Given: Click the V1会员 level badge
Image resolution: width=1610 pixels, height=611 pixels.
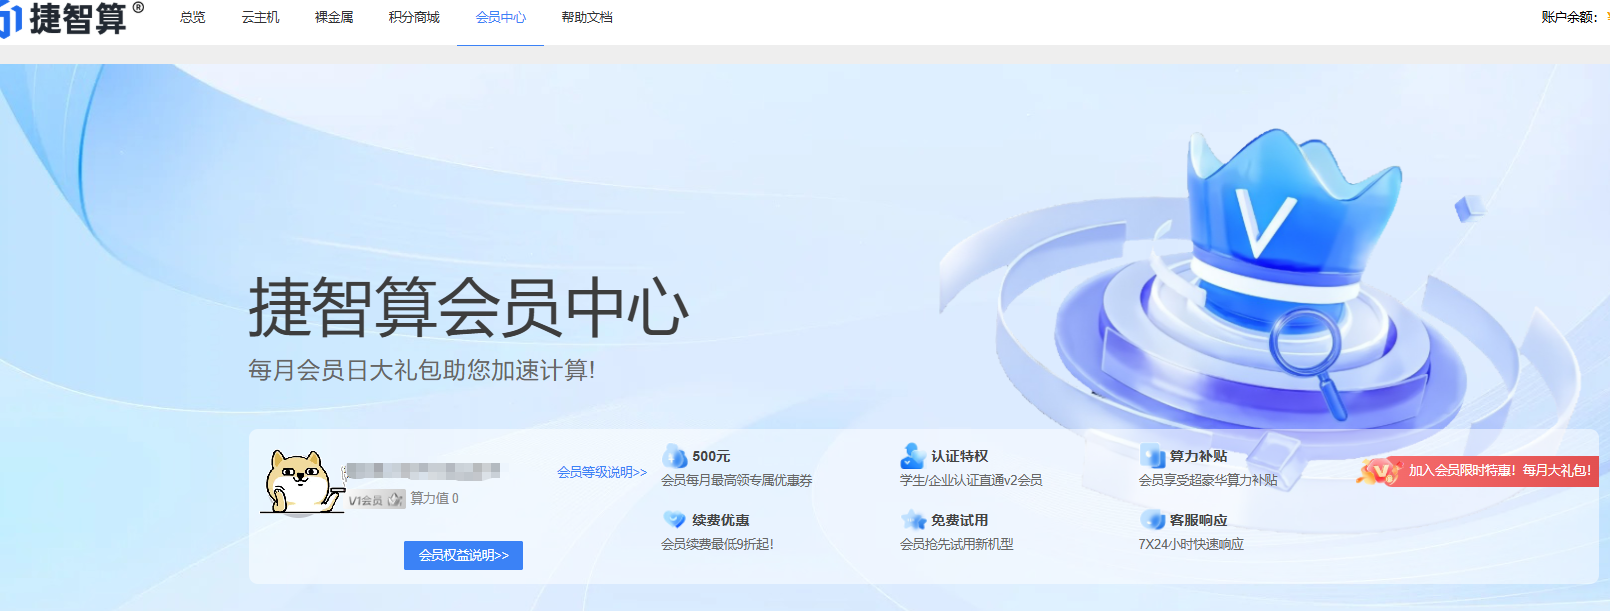Looking at the screenshot, I should point(375,499).
